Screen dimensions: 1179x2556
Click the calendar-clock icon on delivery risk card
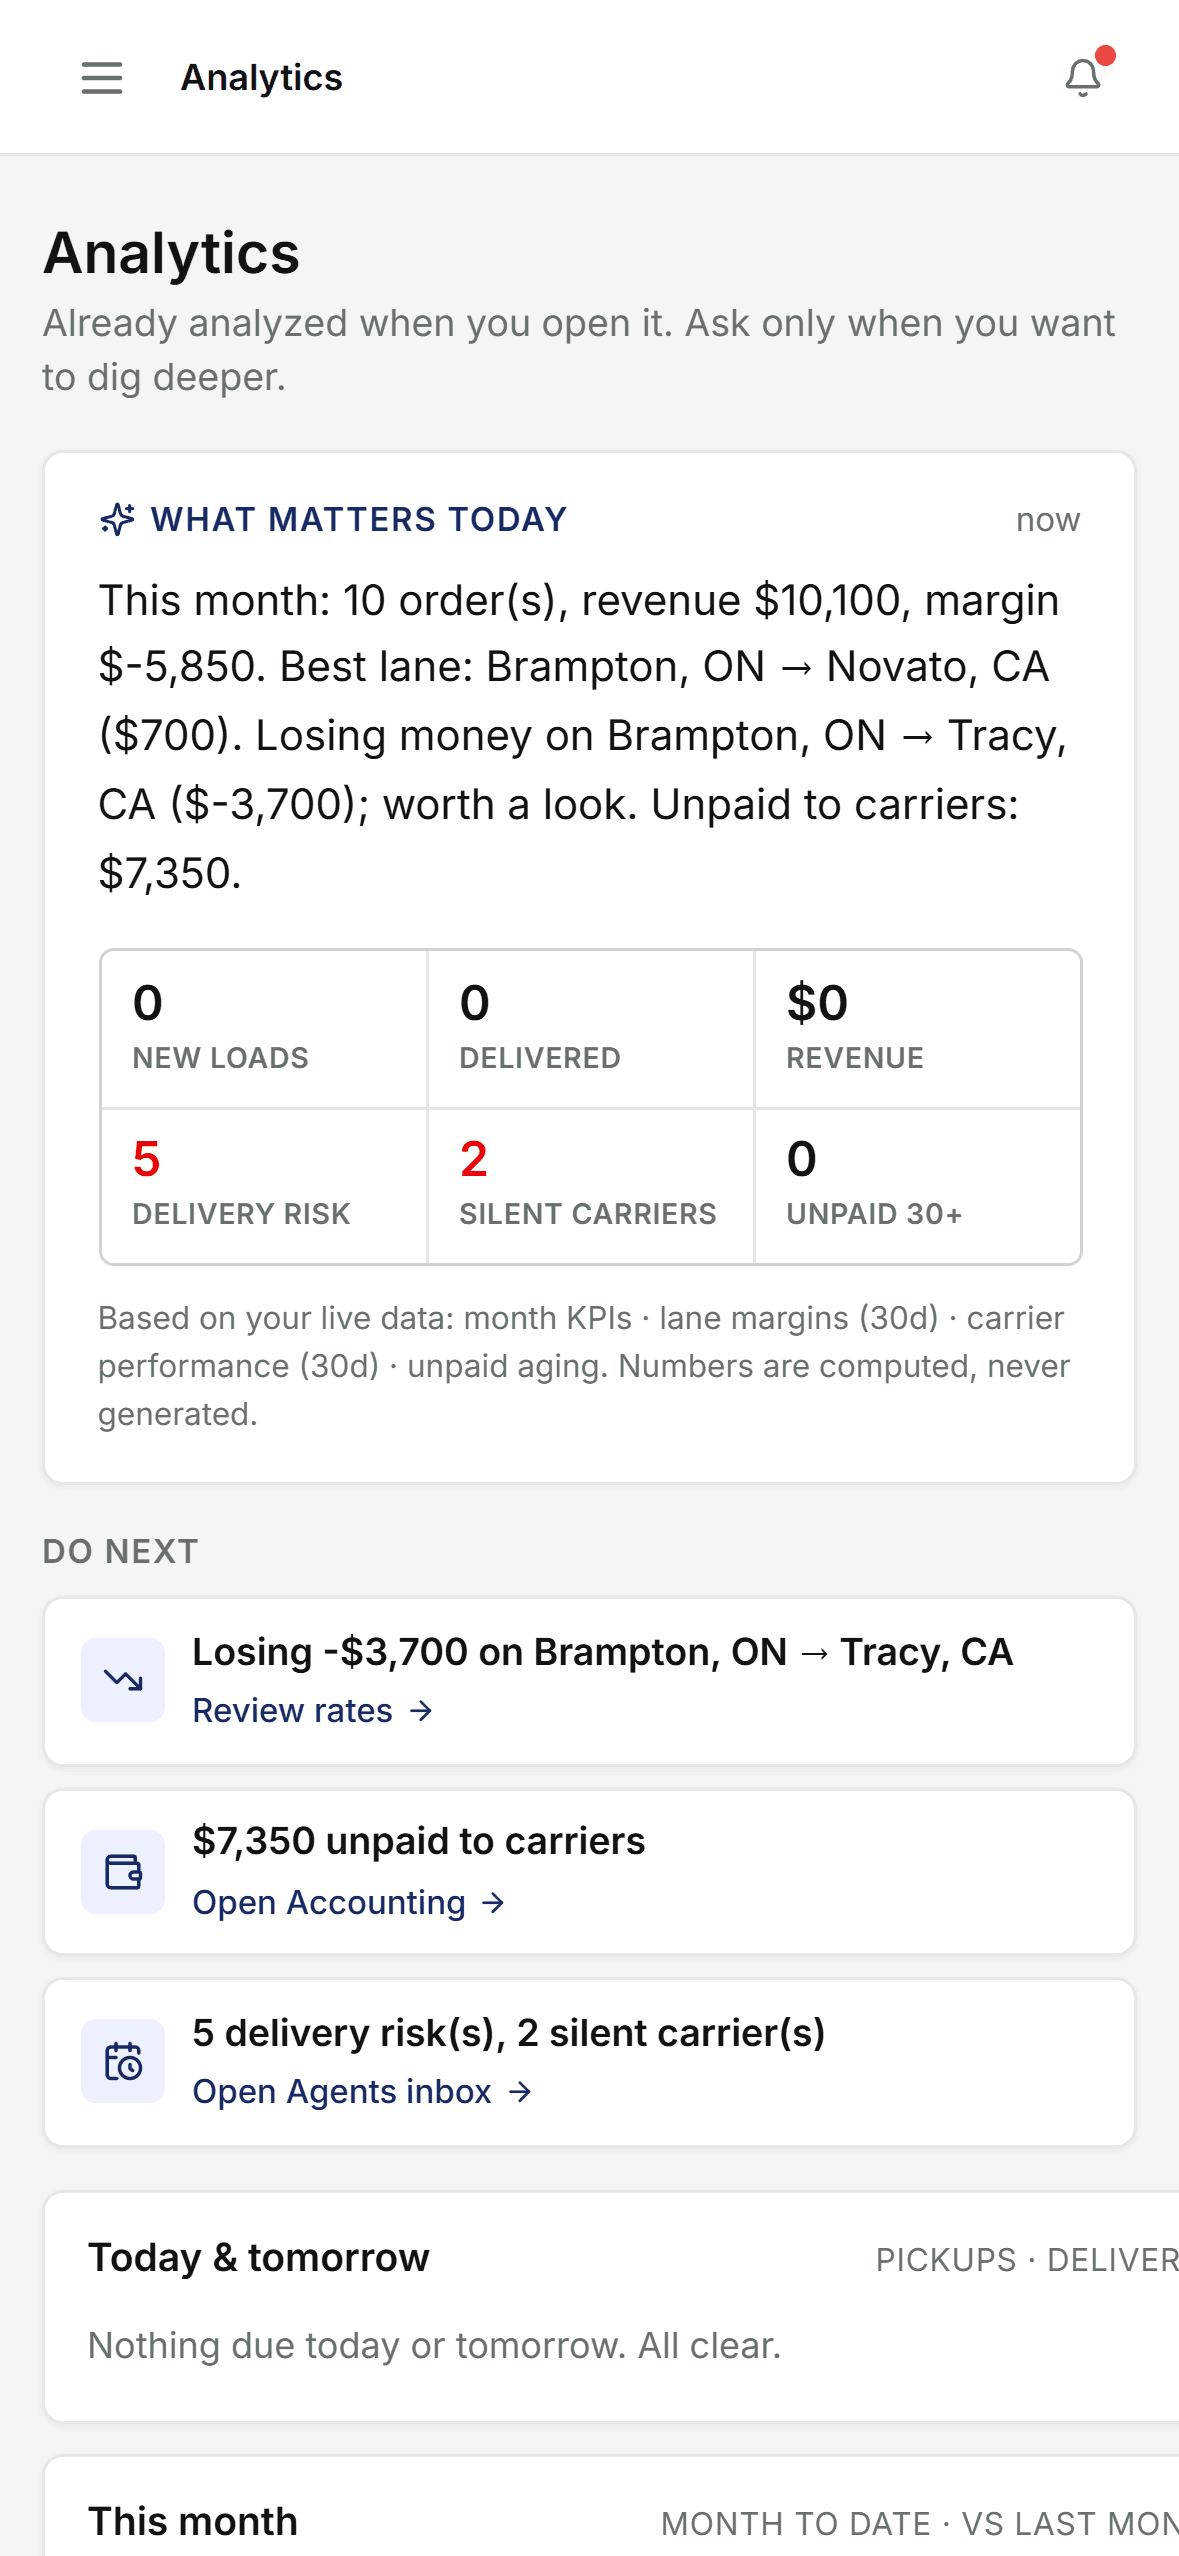(x=123, y=2061)
